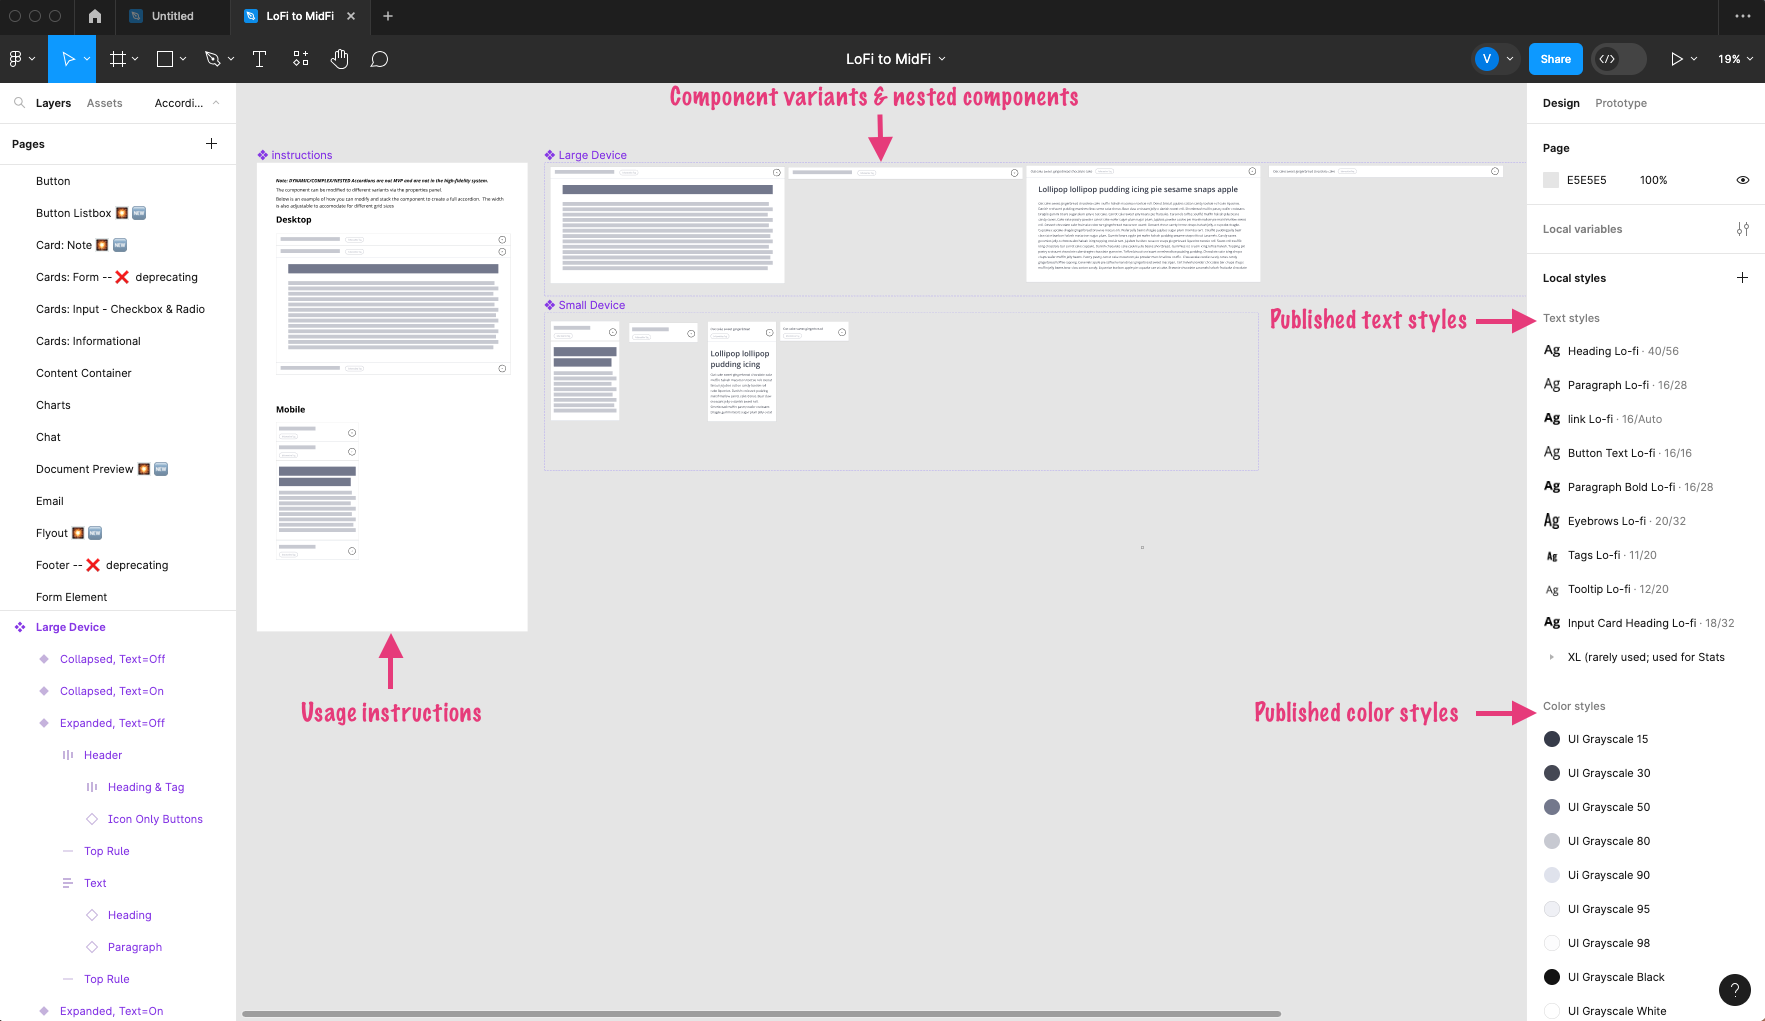Click the Share button
This screenshot has height=1021, width=1765.
[x=1555, y=59]
